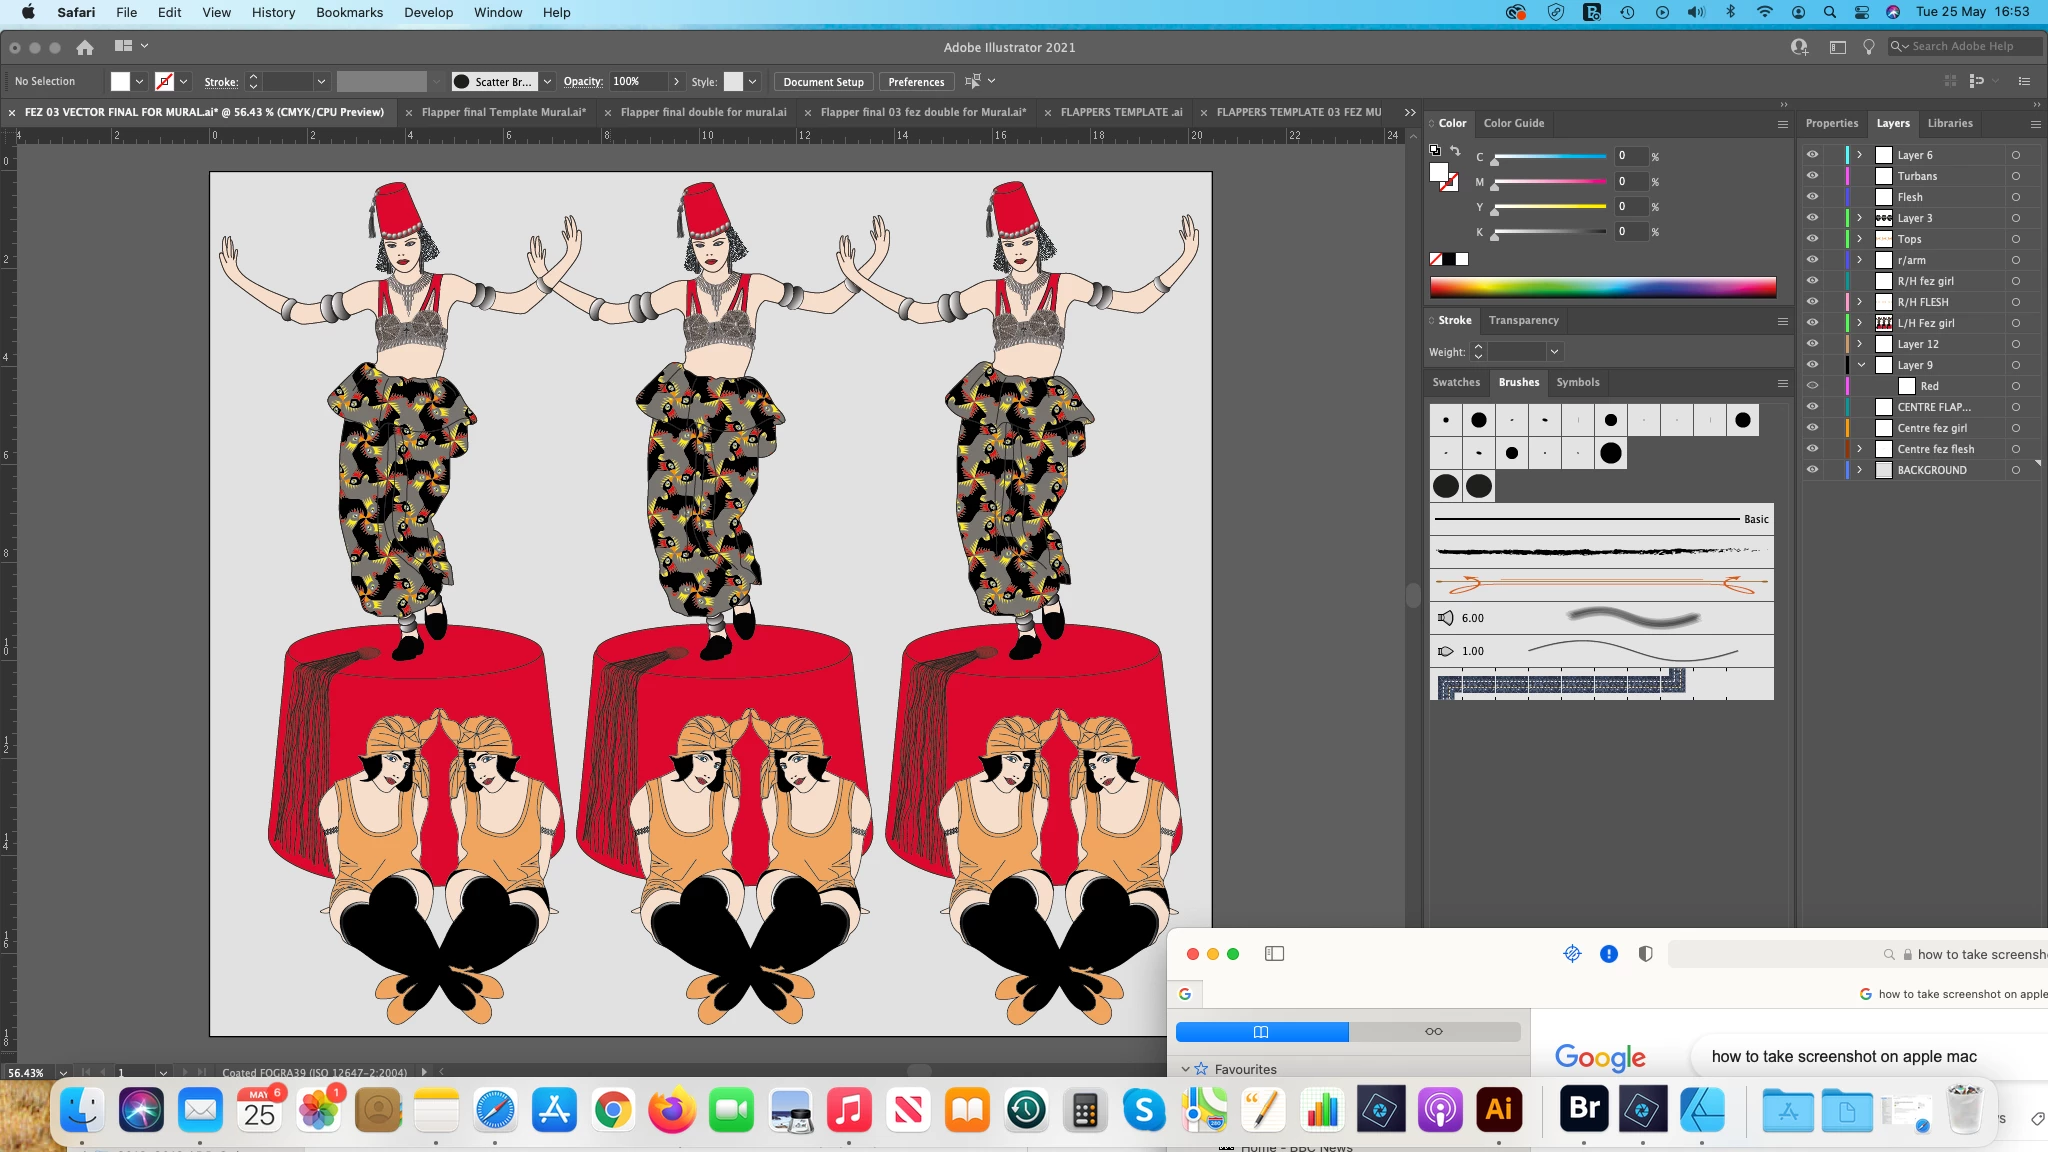This screenshot has width=2048, height=1152.
Task: Click the CMYK color spectrum bar
Action: pos(1602,288)
